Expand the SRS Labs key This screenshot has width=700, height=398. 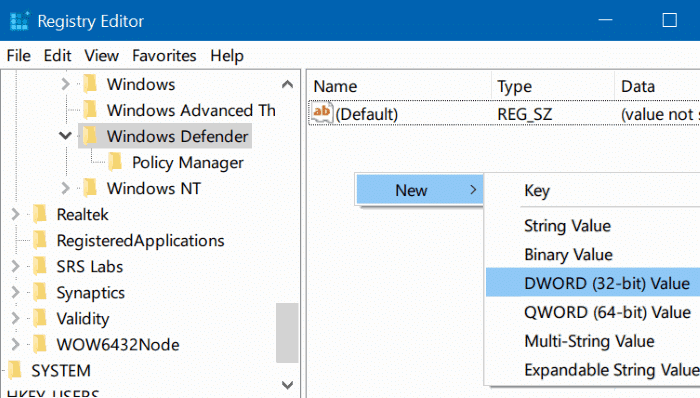pos(15,266)
